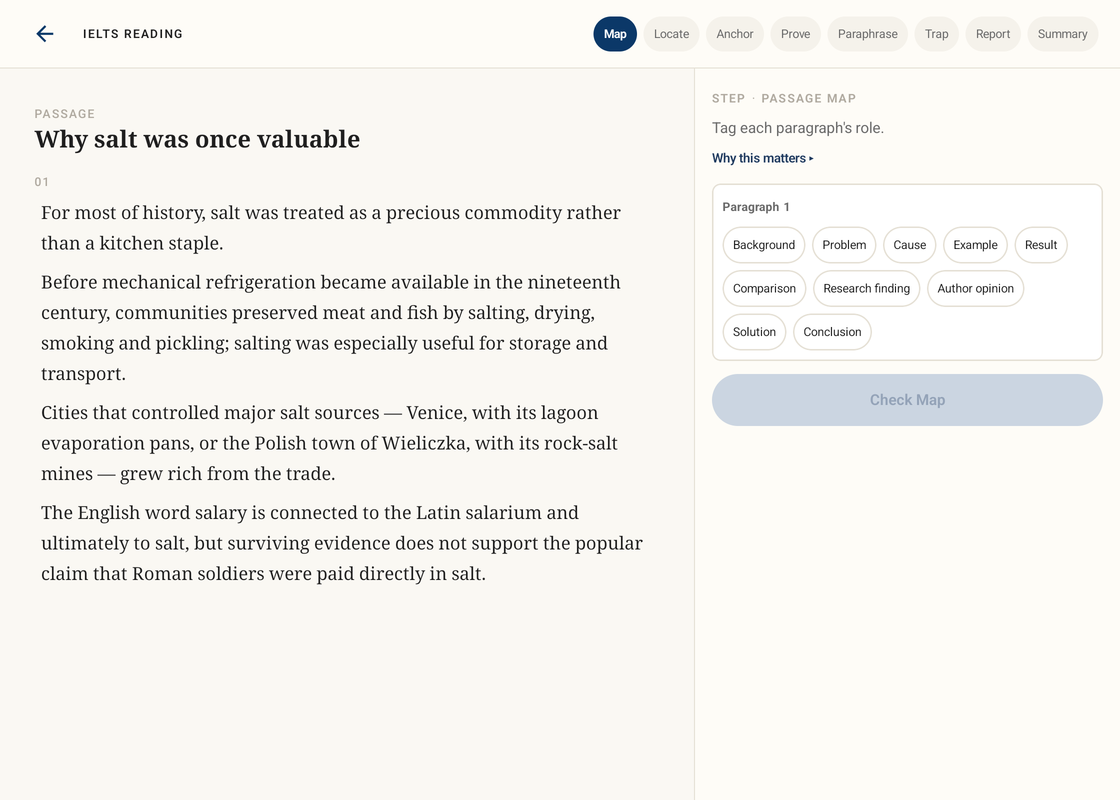1120x800 pixels.
Task: Click the sentence about the word salary
Action: [341, 543]
